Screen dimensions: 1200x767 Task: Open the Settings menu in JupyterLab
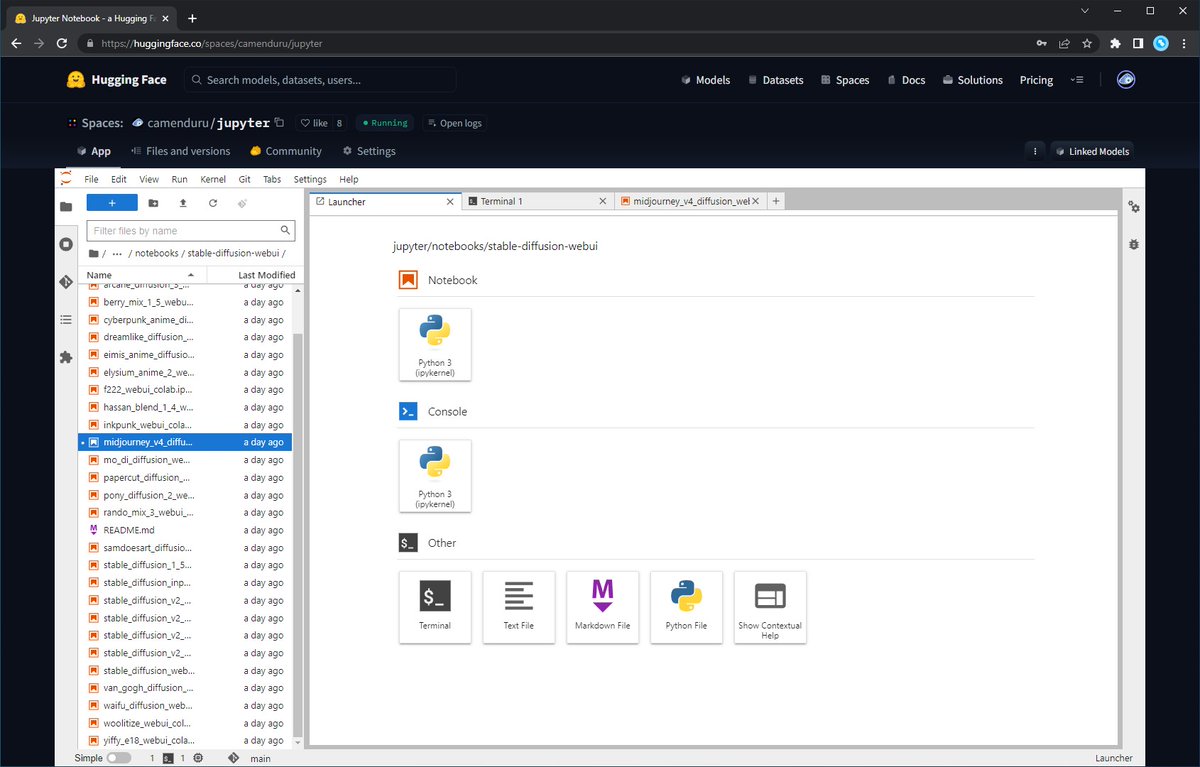[310, 179]
